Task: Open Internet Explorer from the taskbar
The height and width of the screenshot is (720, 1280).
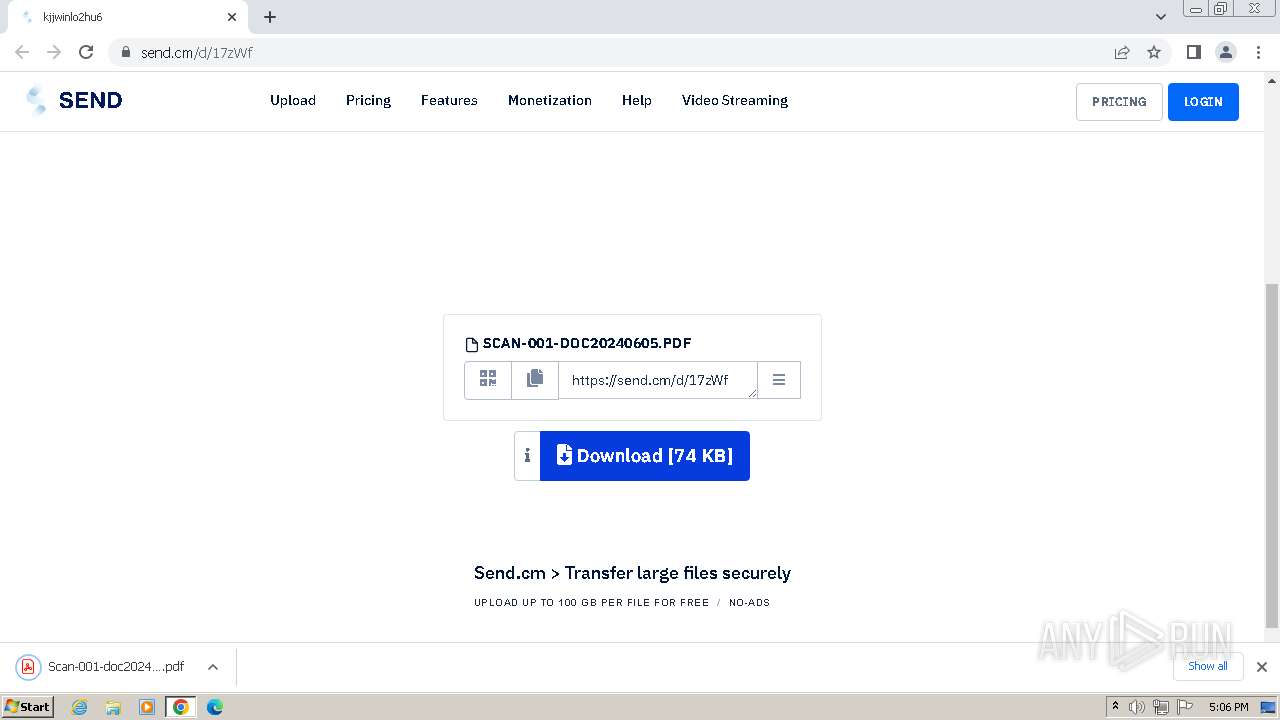Action: [80, 707]
